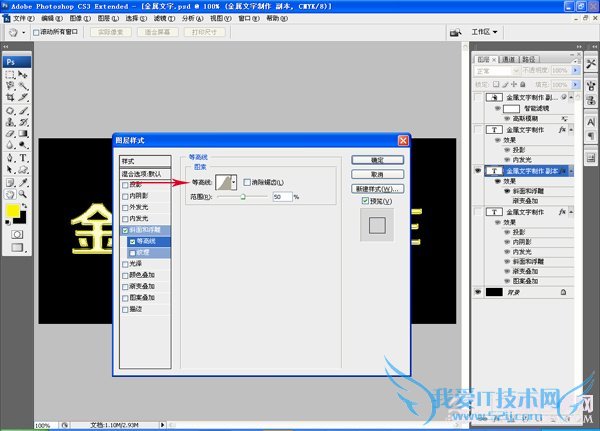The width and height of the screenshot is (600, 431).
Task: Select the Path Selection tool
Action: coord(10,170)
